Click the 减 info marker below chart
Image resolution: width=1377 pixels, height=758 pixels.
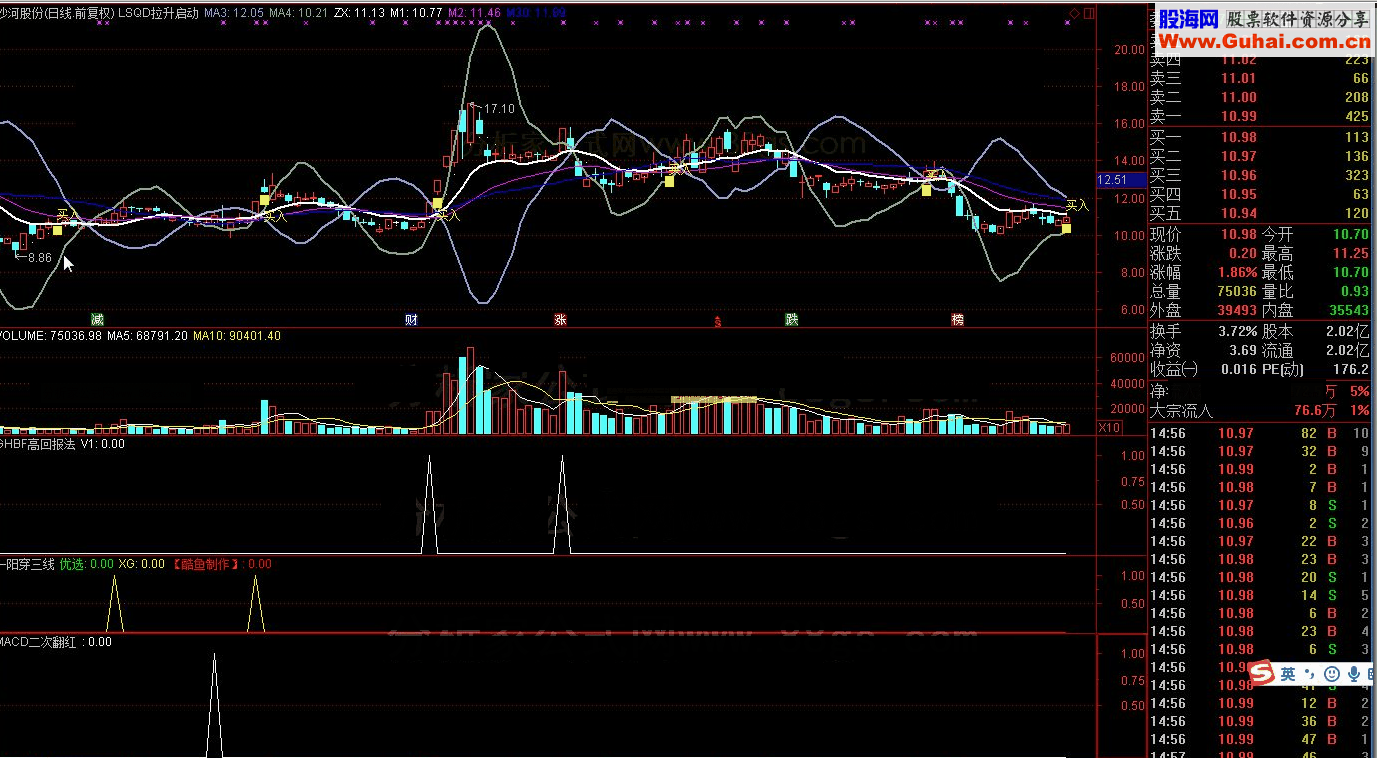tap(97, 320)
